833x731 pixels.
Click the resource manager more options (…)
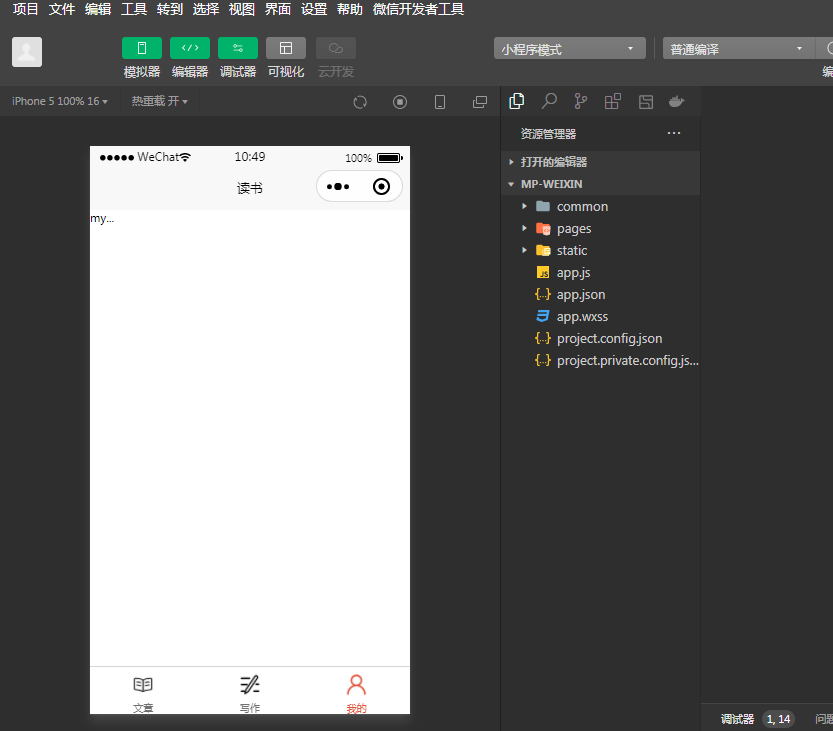pyautogui.click(x=674, y=133)
